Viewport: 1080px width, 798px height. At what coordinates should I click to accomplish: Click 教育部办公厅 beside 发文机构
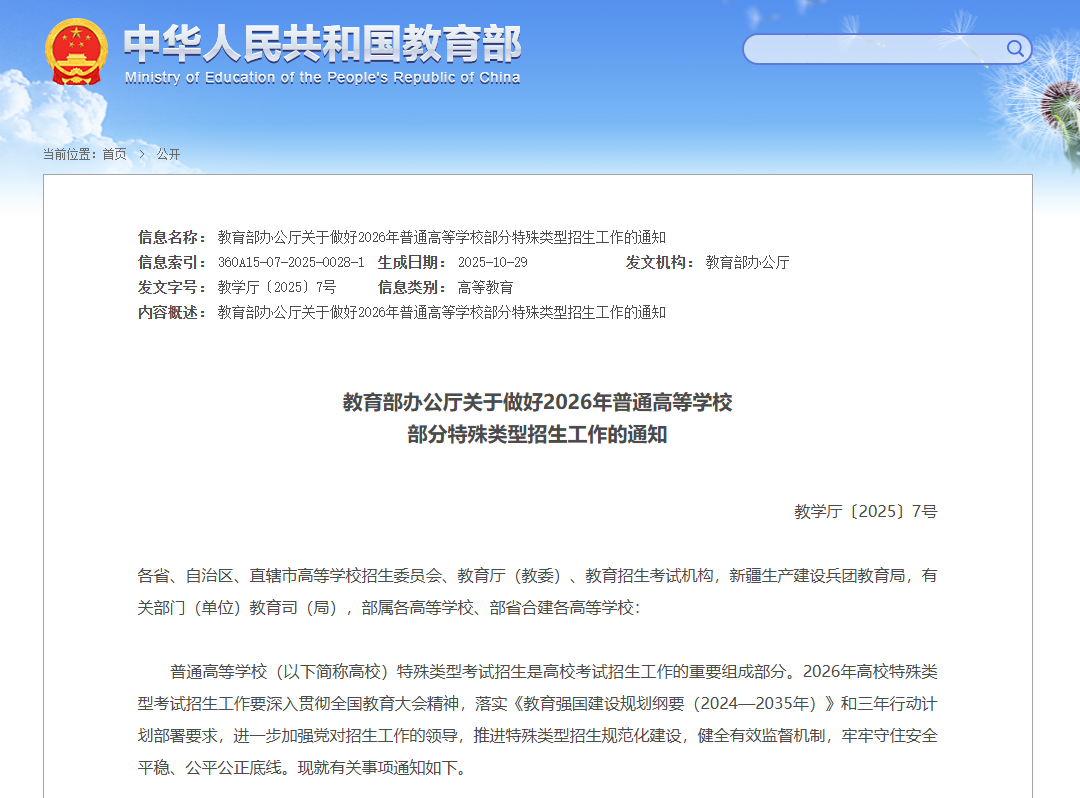[x=747, y=262]
